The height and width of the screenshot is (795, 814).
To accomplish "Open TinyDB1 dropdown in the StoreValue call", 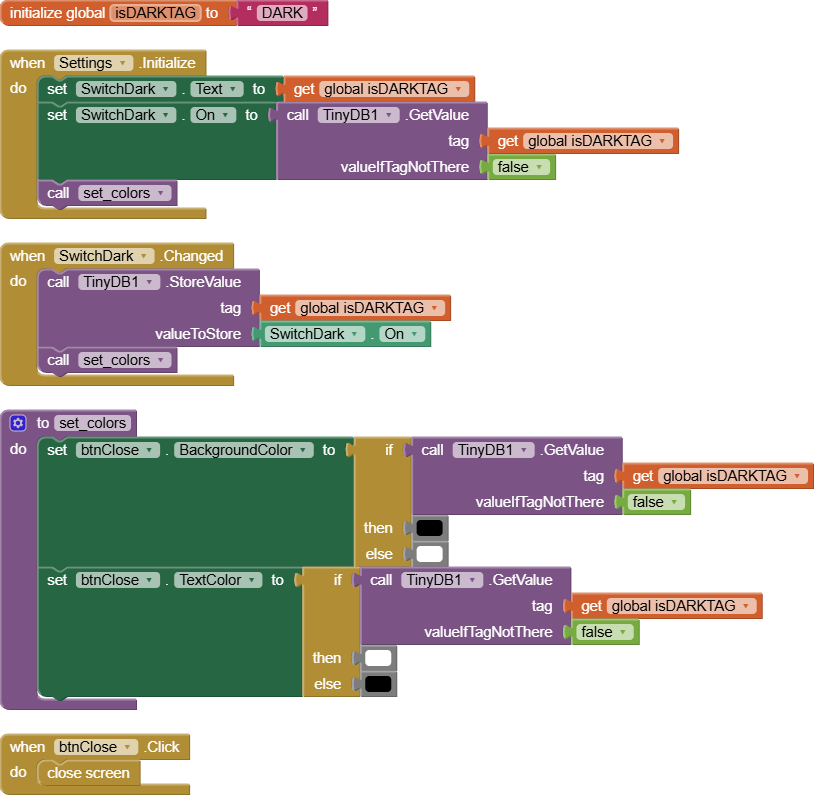I will (119, 282).
